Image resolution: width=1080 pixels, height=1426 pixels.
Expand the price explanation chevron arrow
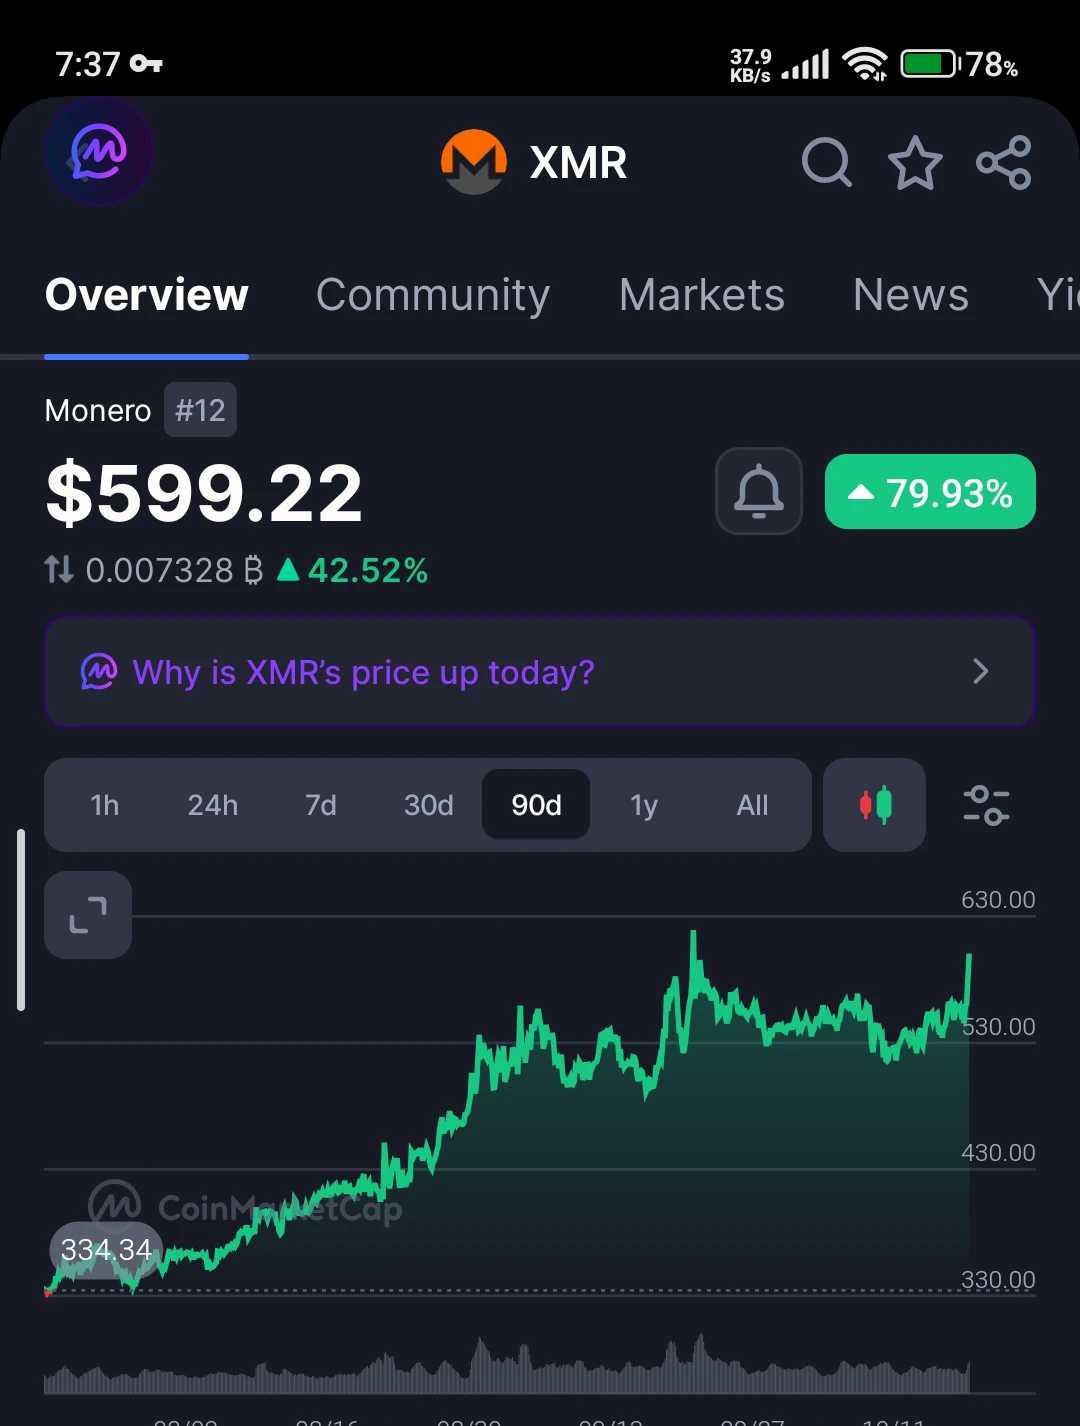pyautogui.click(x=981, y=672)
